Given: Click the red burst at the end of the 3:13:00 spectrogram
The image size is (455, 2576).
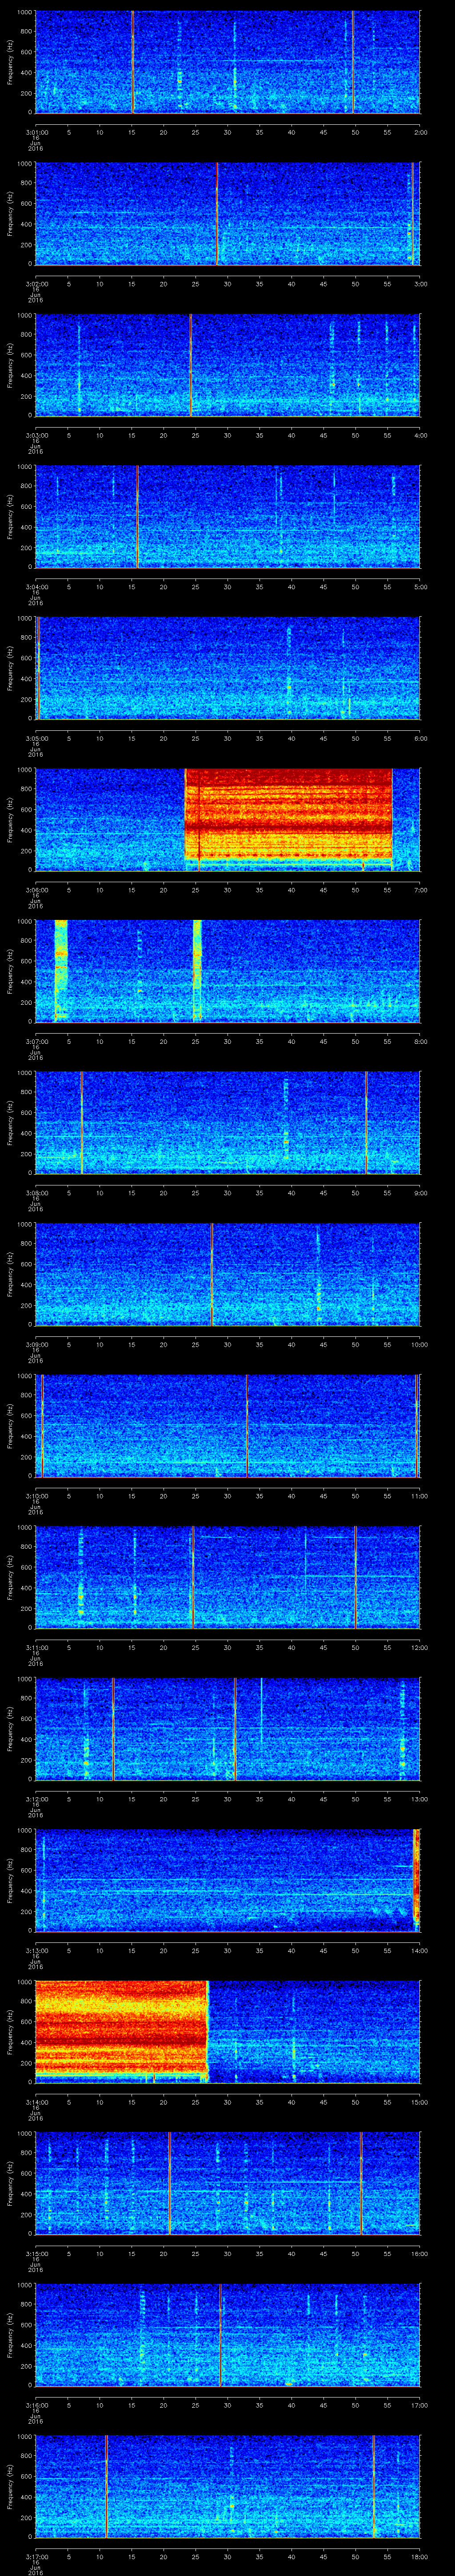Looking at the screenshot, I should point(417,1880).
